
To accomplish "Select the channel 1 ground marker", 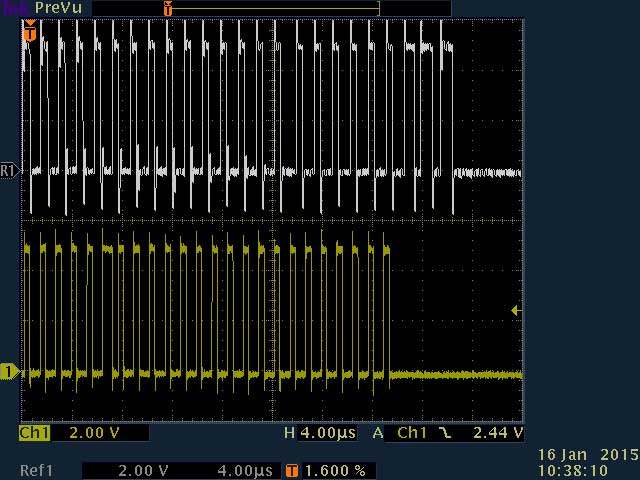I will point(9,372).
